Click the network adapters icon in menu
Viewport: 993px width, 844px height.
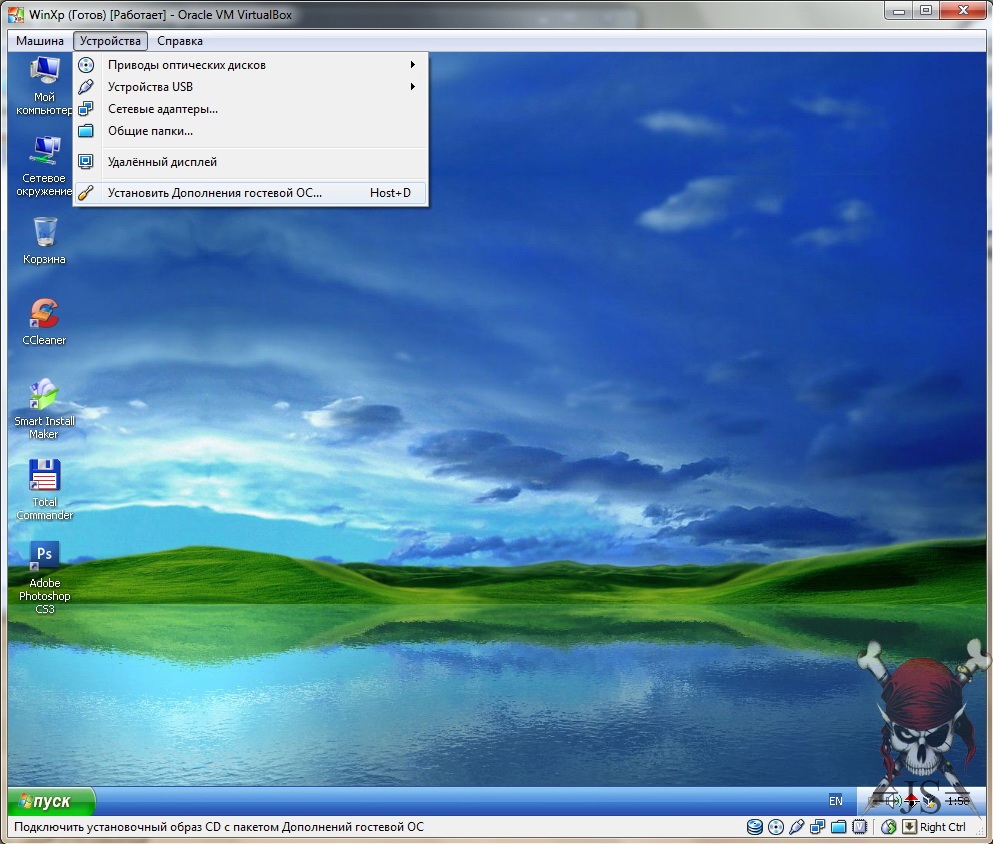point(86,109)
